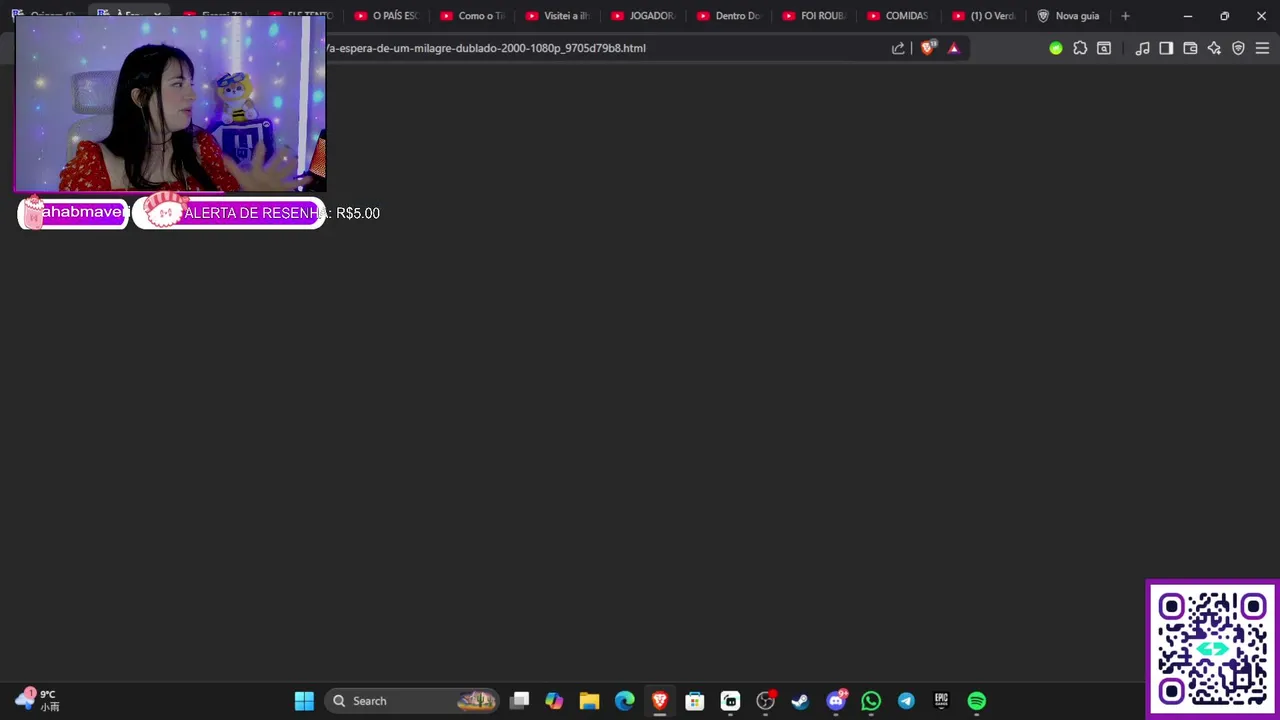Open Microsoft Store from the taskbar

[695, 701]
